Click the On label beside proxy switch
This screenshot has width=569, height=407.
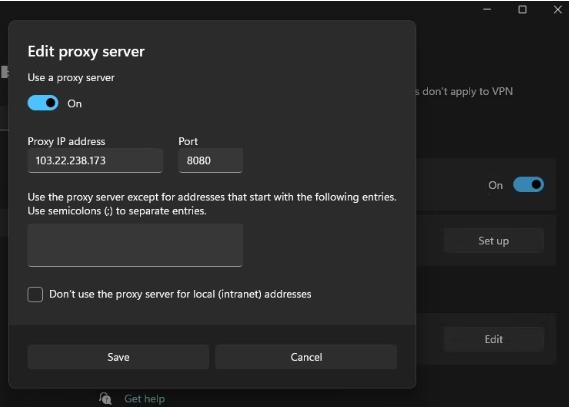click(x=74, y=104)
